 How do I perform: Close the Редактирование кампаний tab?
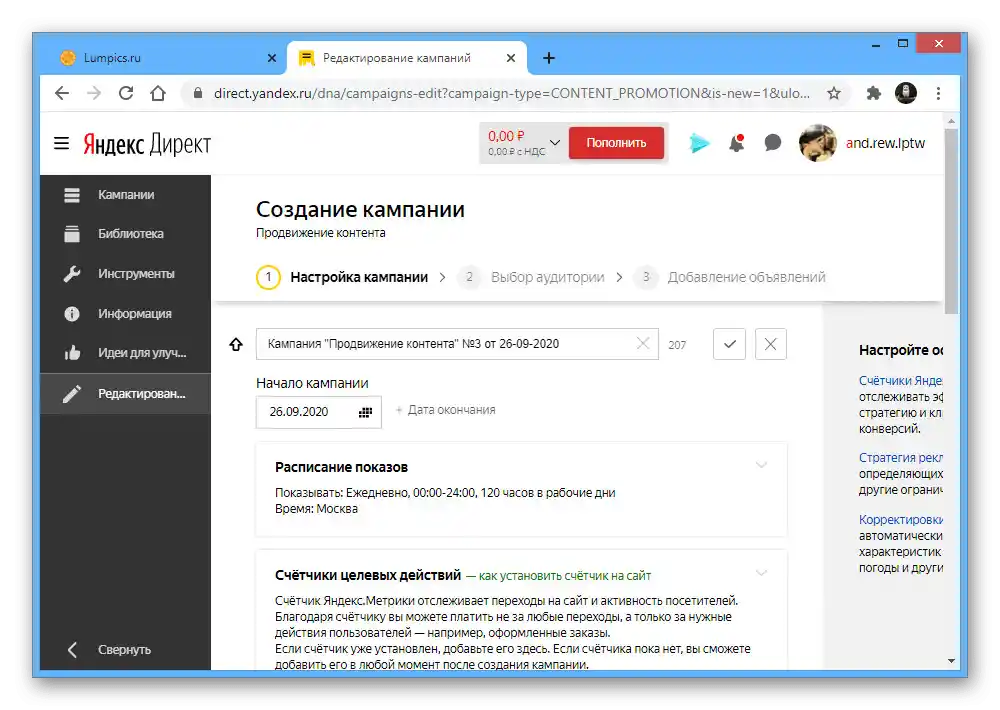pos(511,58)
